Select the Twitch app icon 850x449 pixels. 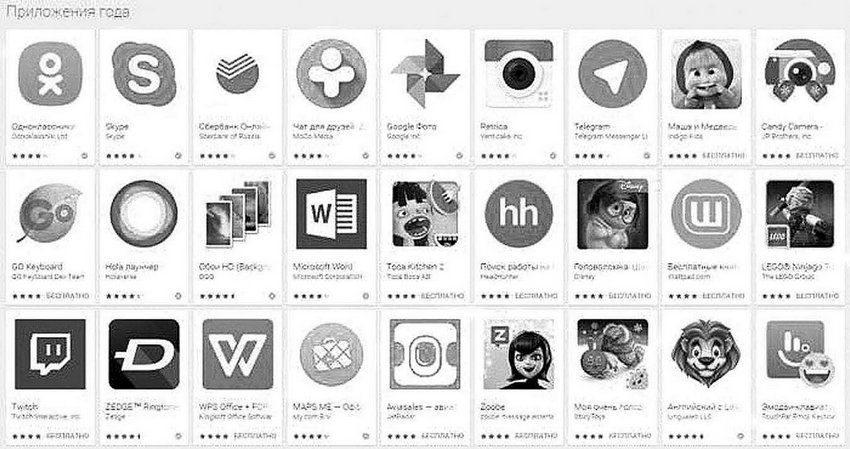click(50, 354)
